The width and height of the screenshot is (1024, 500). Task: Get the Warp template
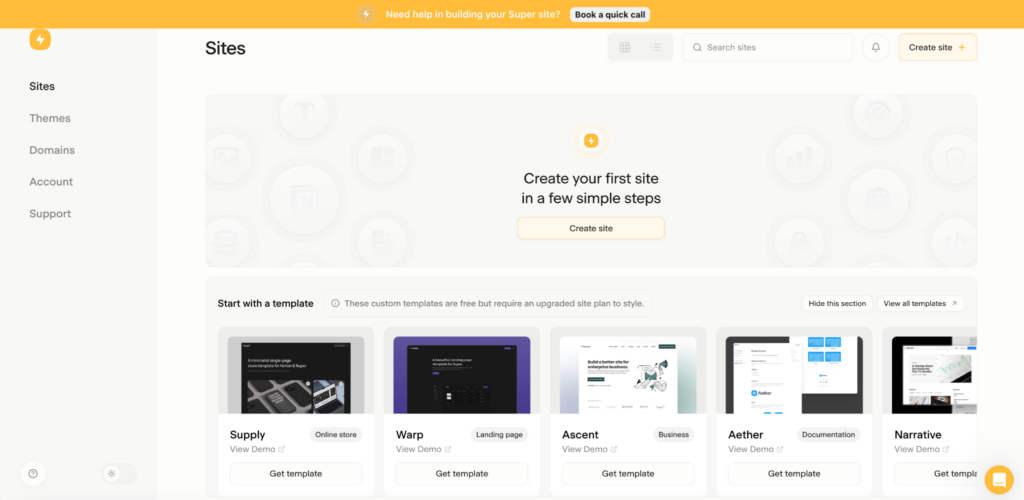(x=461, y=474)
